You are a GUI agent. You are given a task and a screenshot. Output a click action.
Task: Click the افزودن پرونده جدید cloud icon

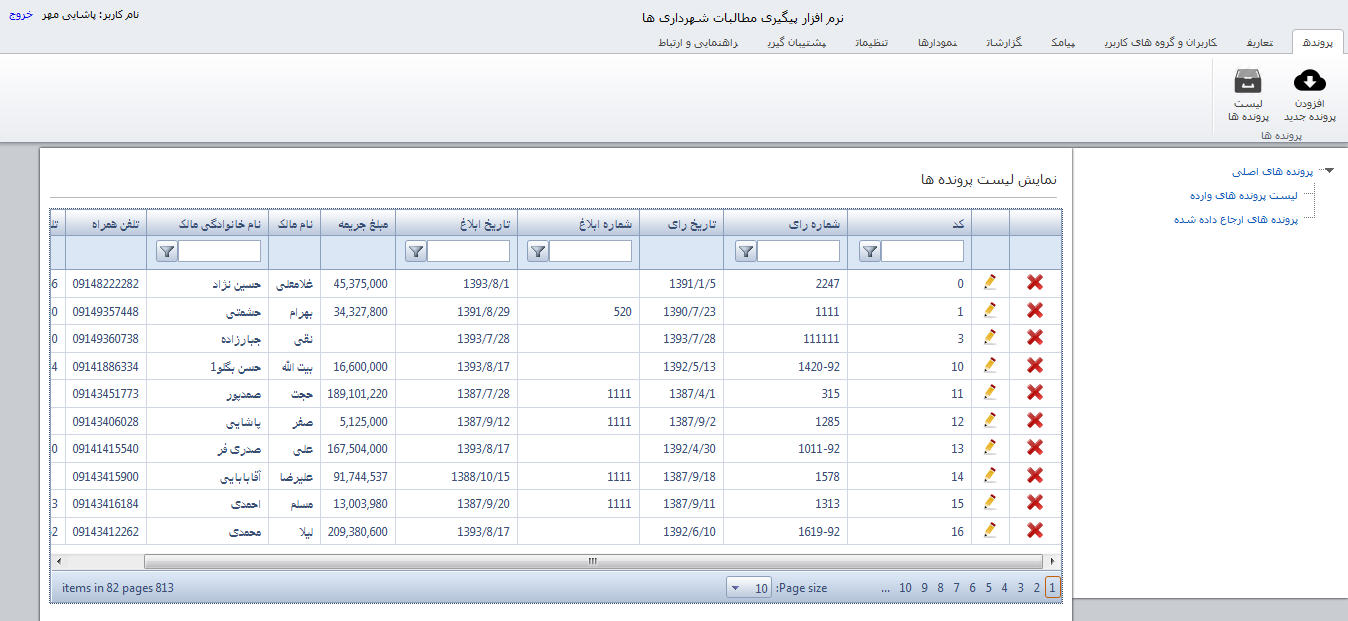[x=1309, y=81]
